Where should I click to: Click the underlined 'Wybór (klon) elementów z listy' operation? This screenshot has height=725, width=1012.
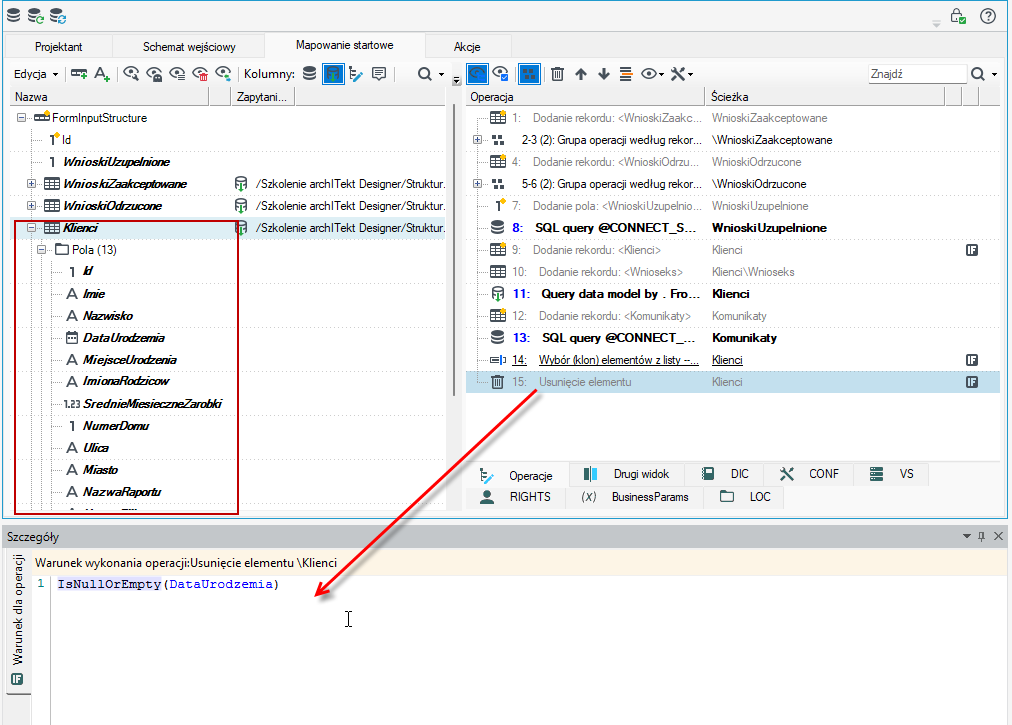tap(618, 360)
